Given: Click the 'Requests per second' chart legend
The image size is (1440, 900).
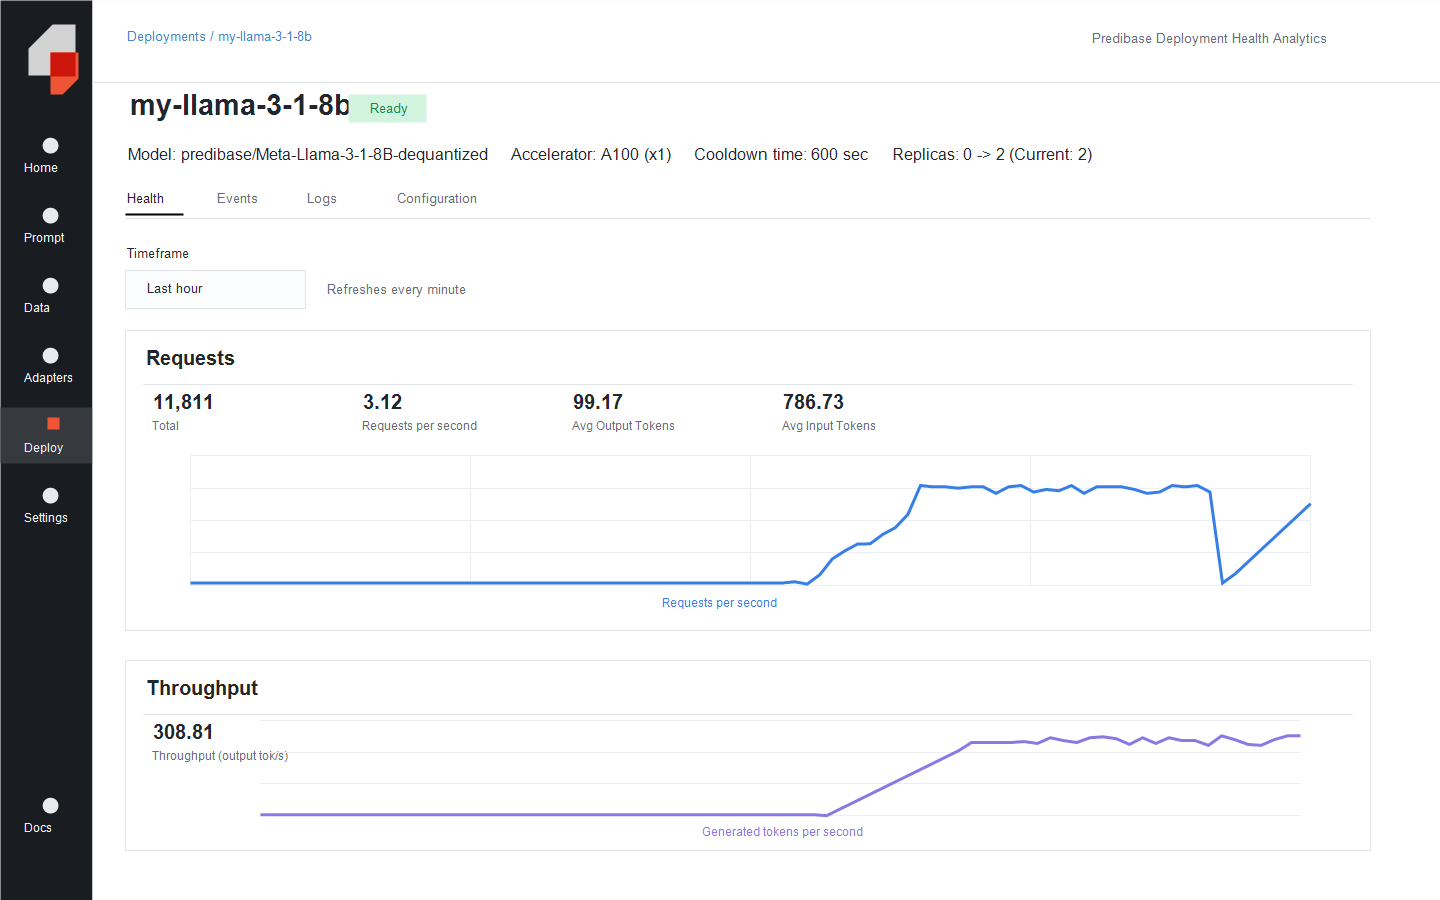Looking at the screenshot, I should click(x=719, y=603).
